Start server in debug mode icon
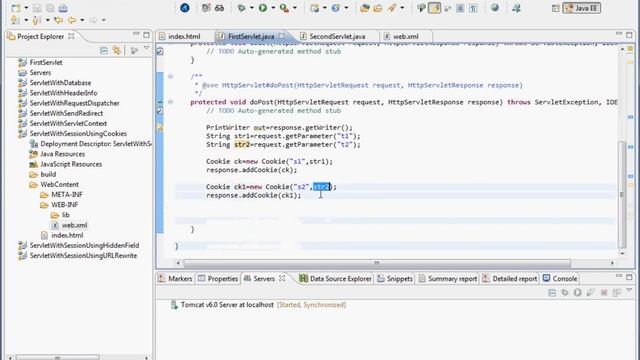This screenshot has height=360, width=640. tap(565, 293)
